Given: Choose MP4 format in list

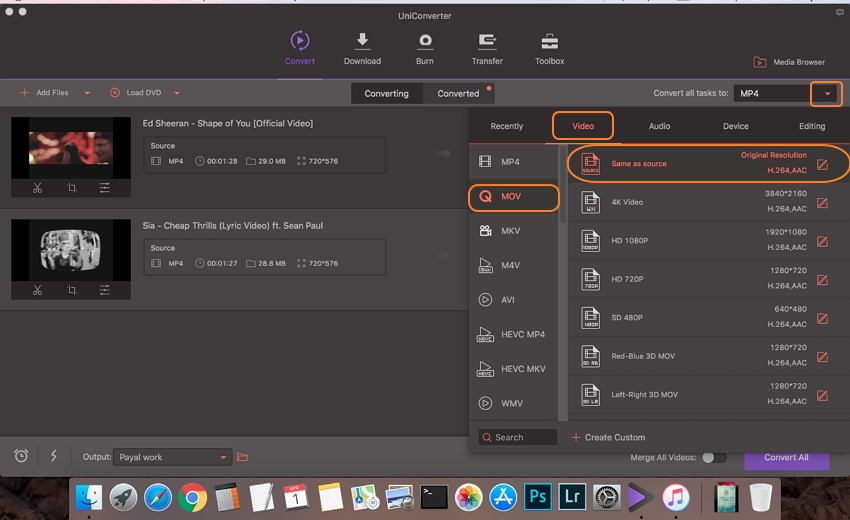Looking at the screenshot, I should (513, 162).
